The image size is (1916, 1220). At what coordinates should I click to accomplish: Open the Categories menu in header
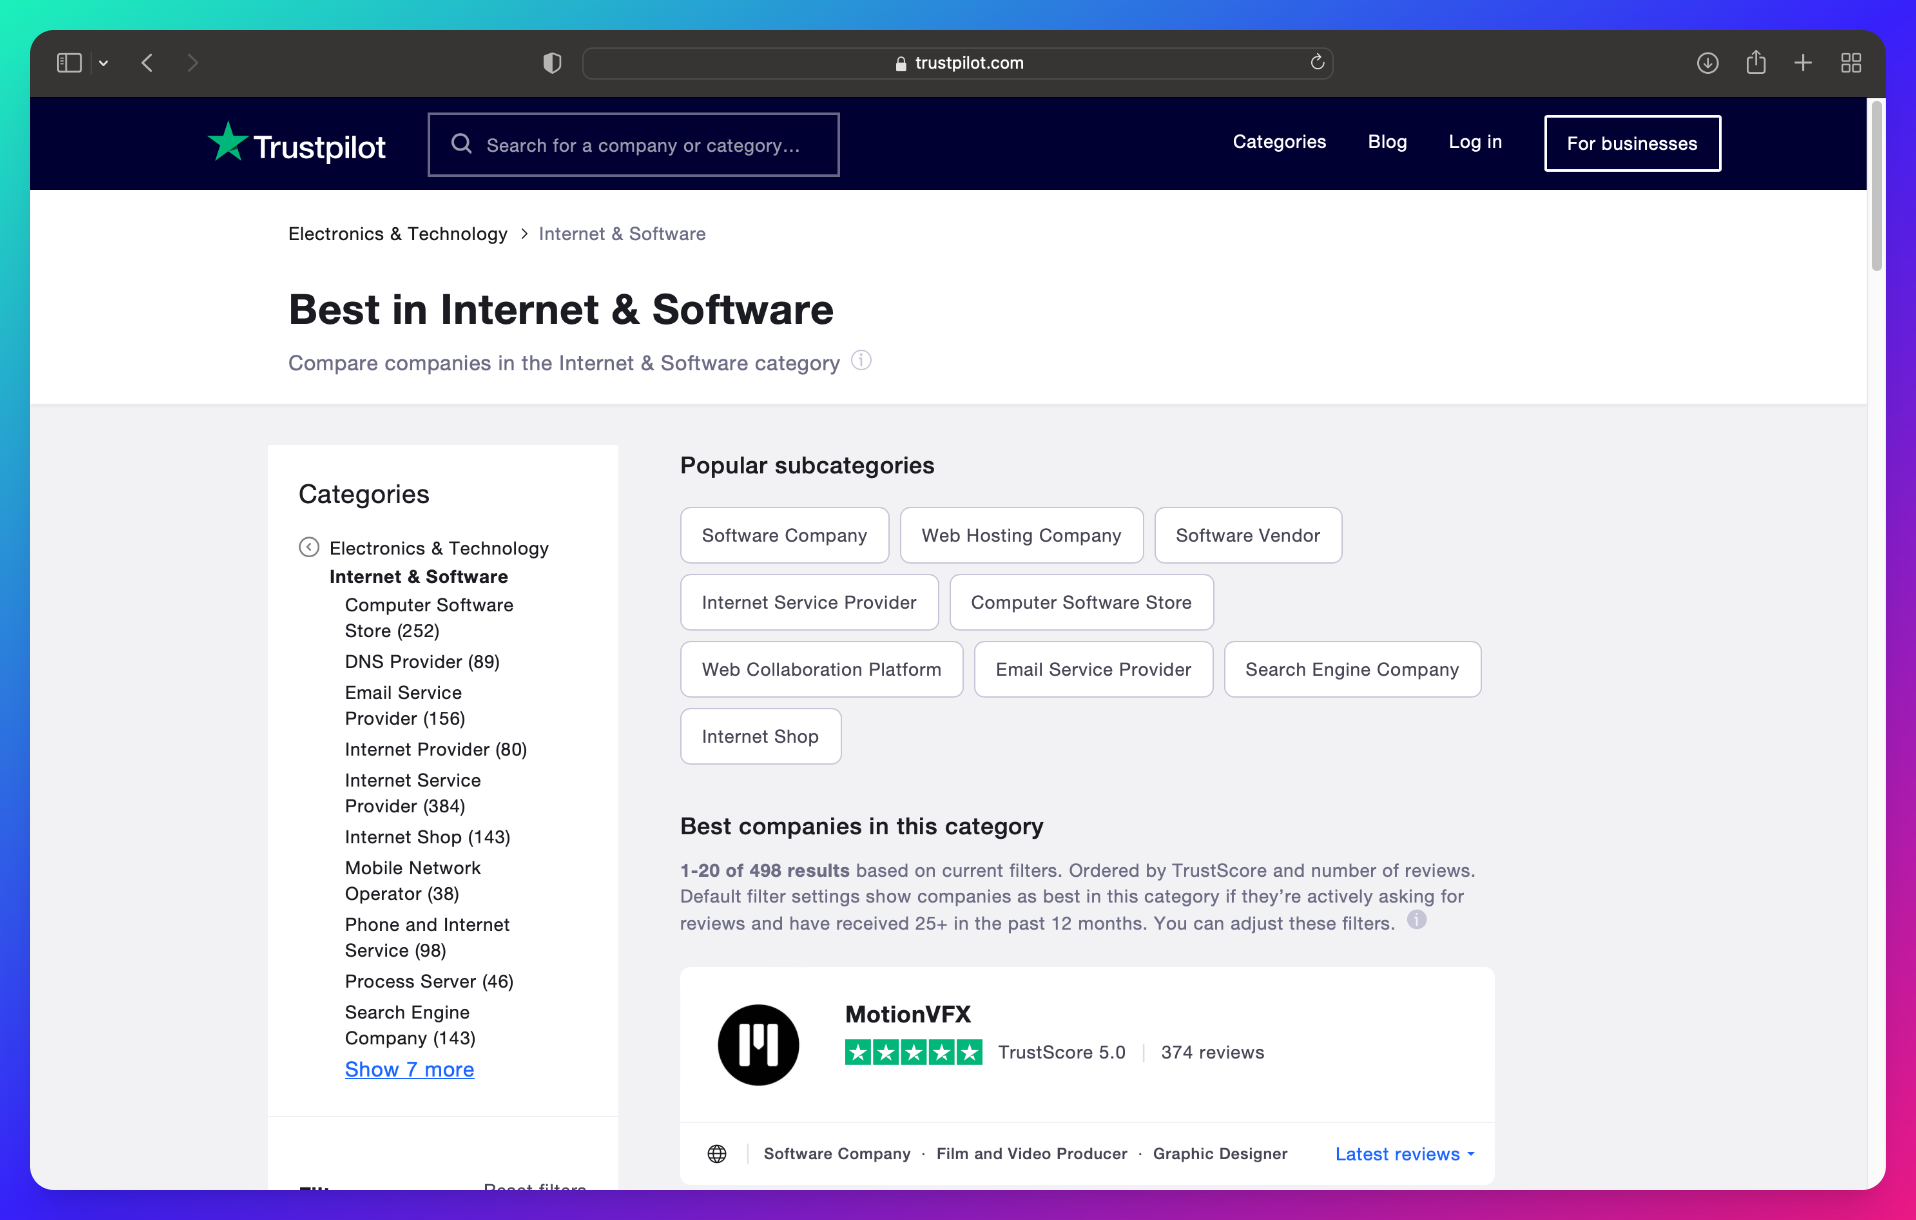click(1279, 142)
